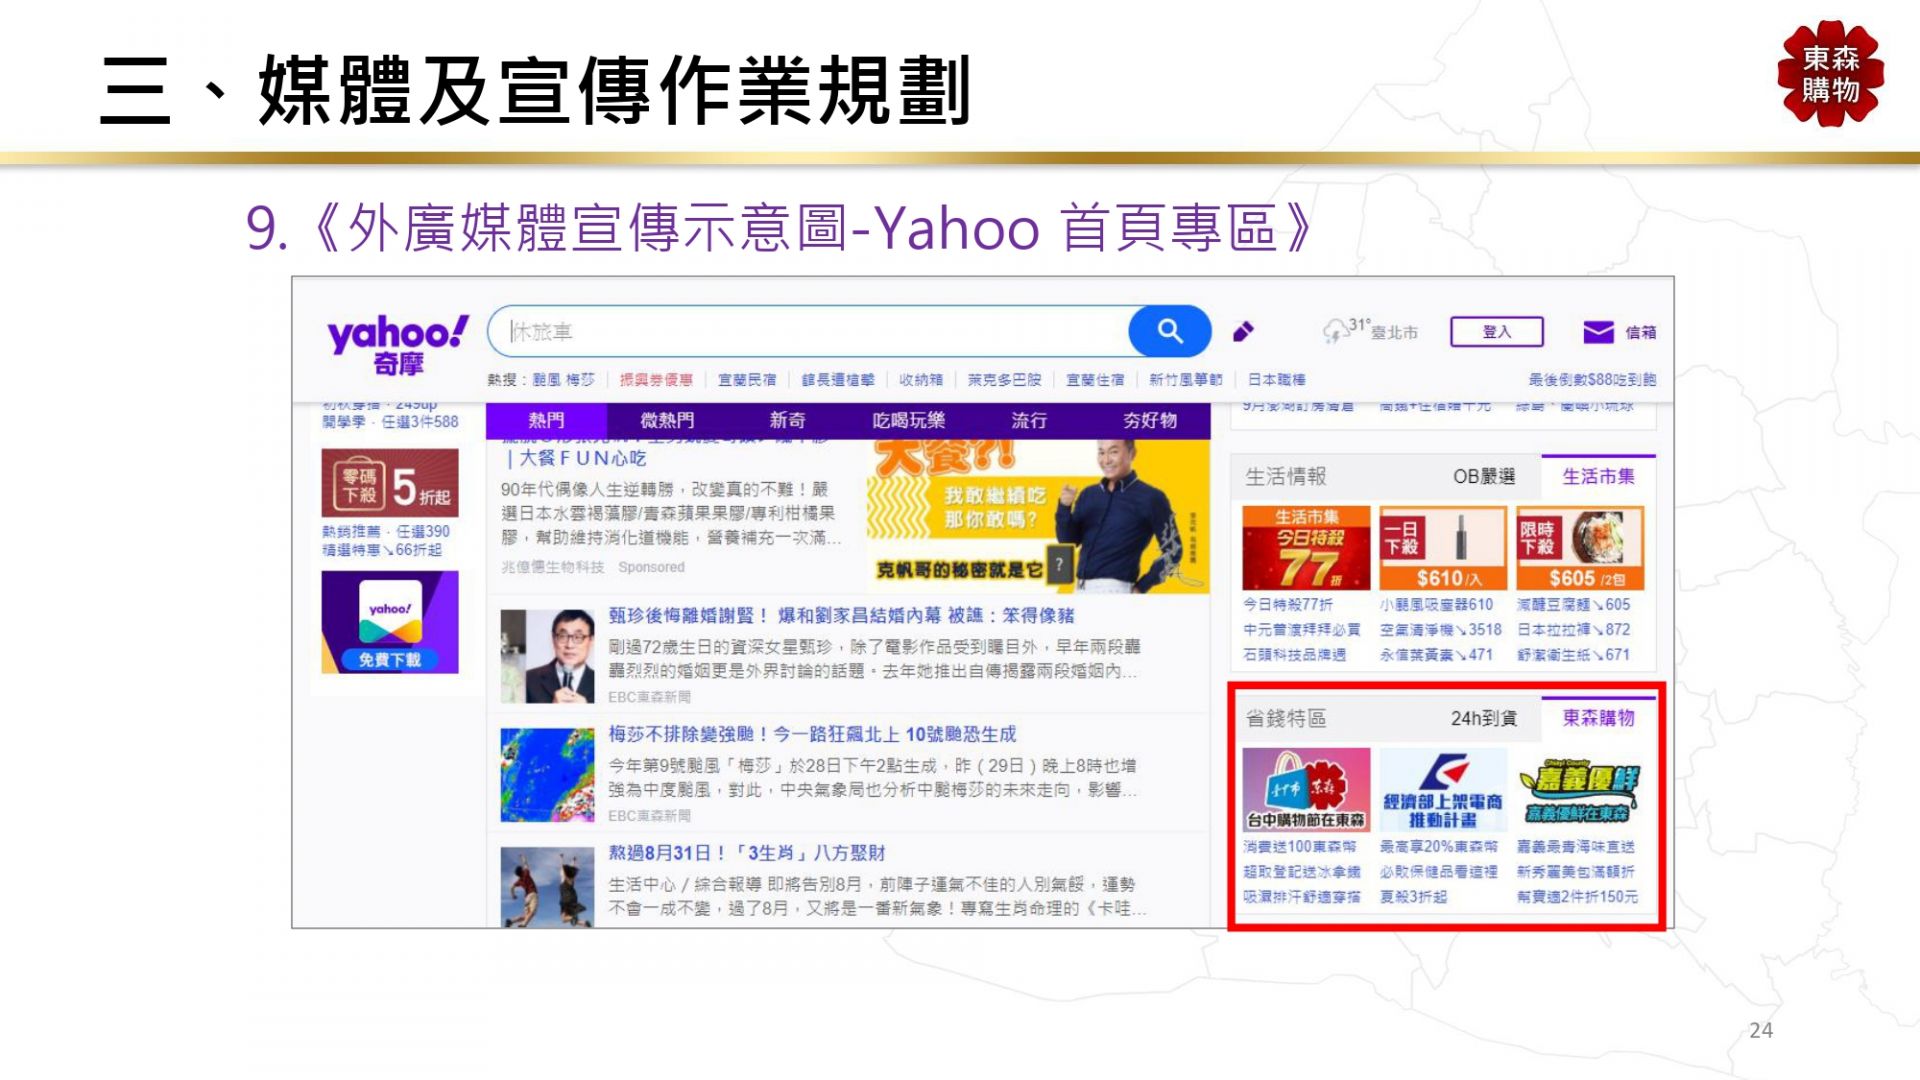Click 開學季 任選3件588 link
The height and width of the screenshot is (1080, 1920).
[x=390, y=422]
